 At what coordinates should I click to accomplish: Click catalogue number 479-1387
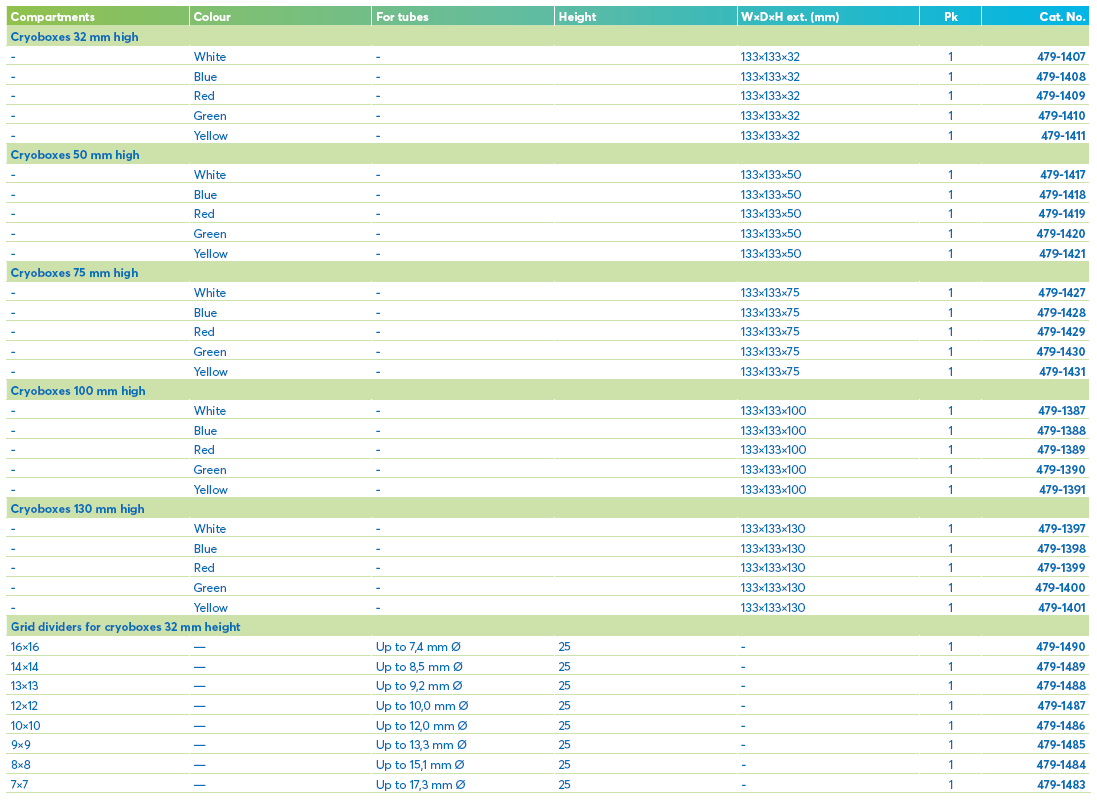(1062, 411)
